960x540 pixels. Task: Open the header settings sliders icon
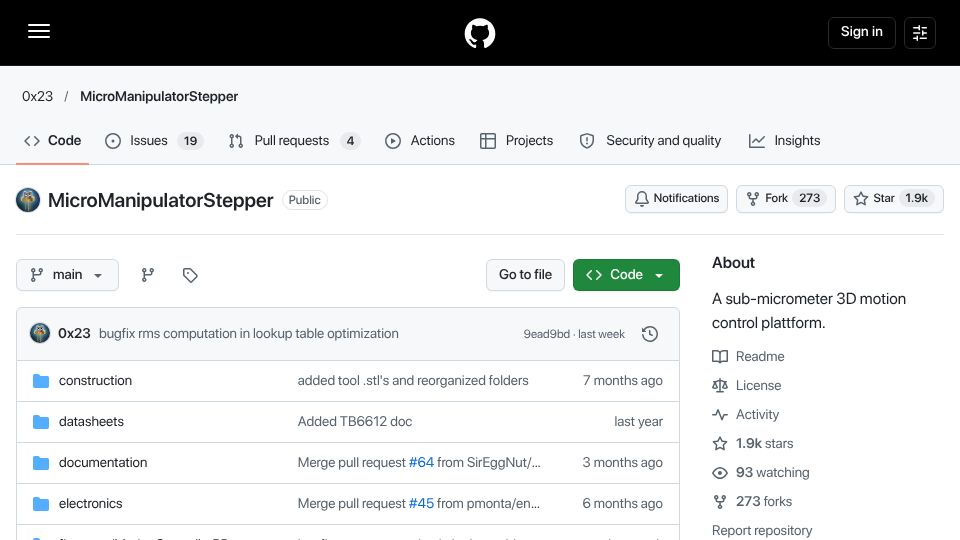920,32
